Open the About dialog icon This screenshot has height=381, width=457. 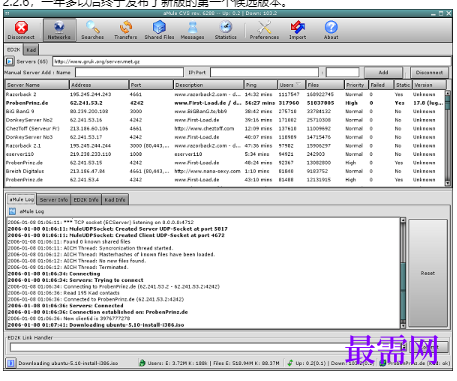331,30
